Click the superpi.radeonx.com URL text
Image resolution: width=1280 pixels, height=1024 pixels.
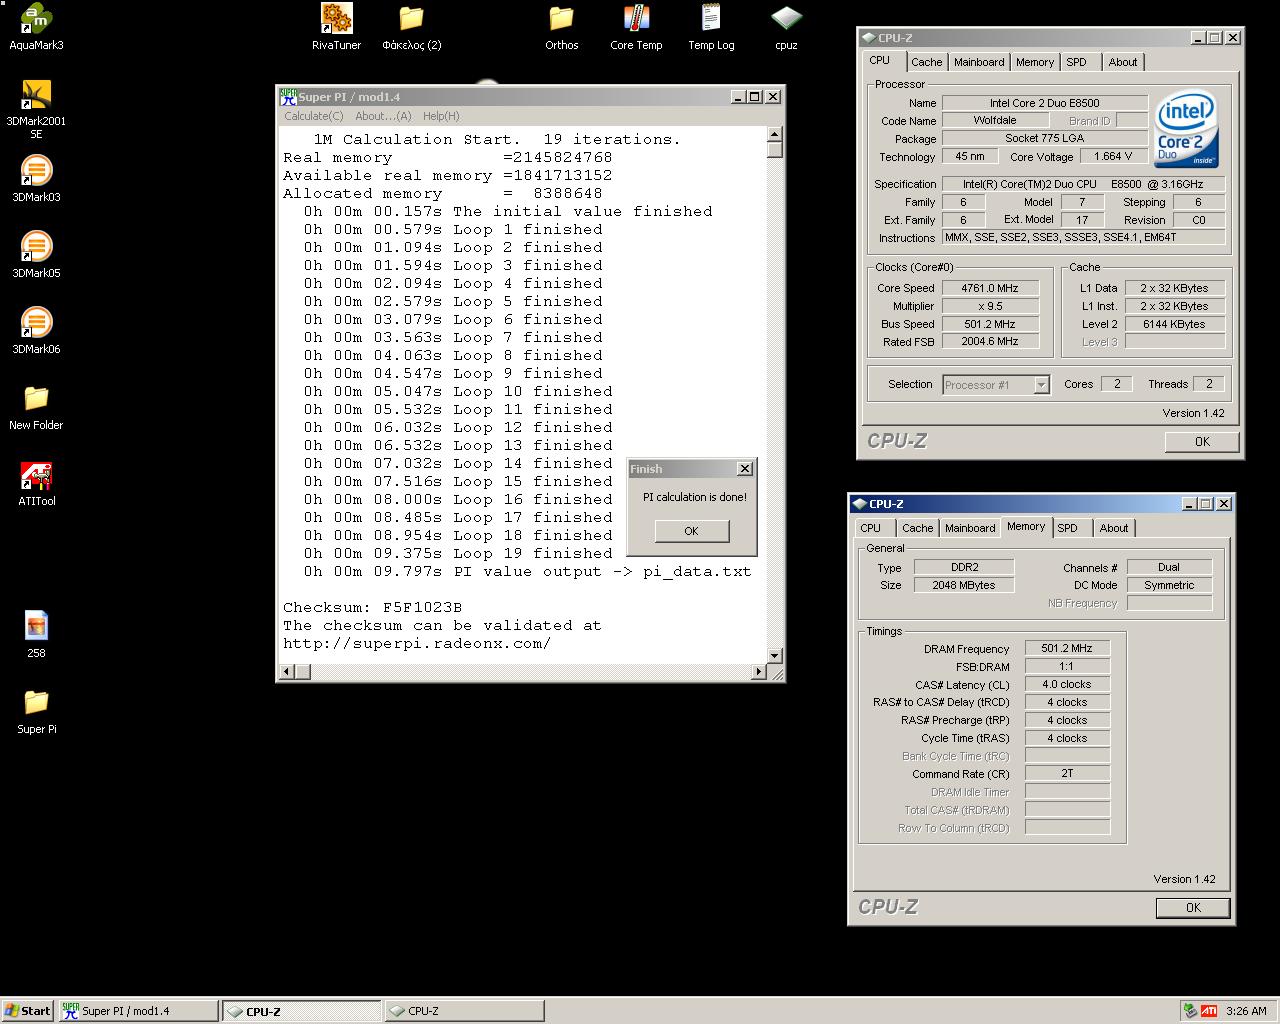tap(417, 643)
